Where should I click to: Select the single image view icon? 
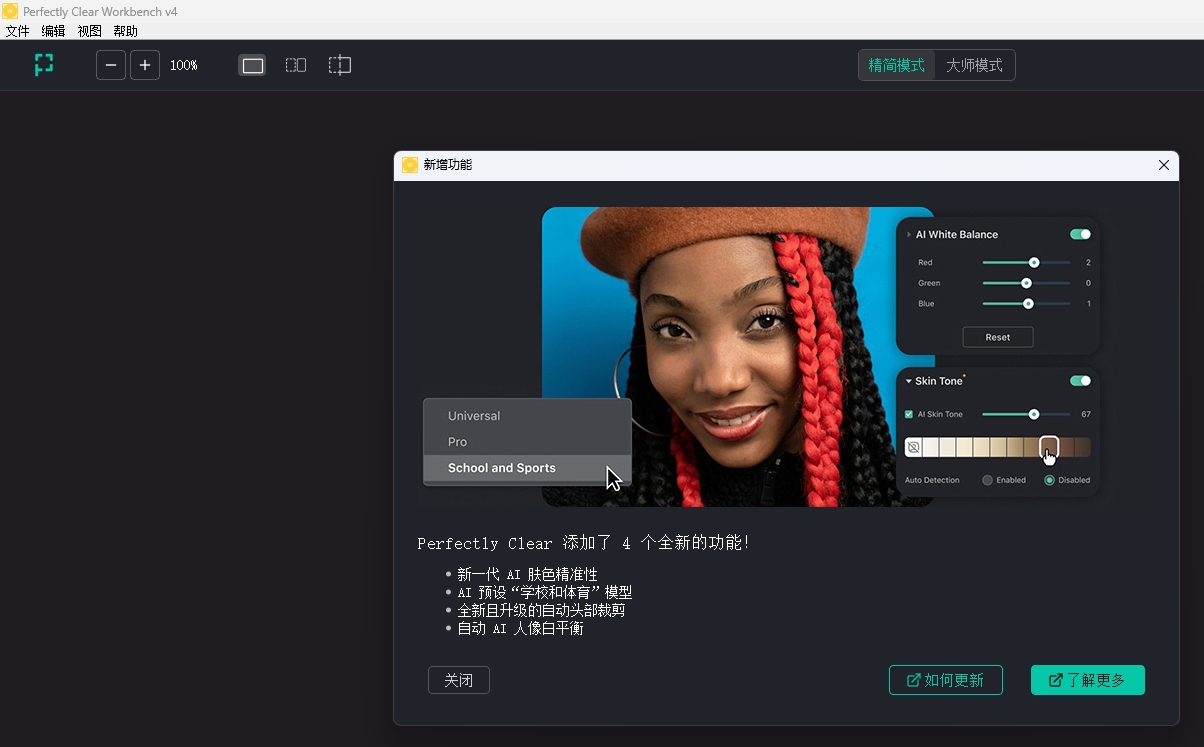[253, 65]
